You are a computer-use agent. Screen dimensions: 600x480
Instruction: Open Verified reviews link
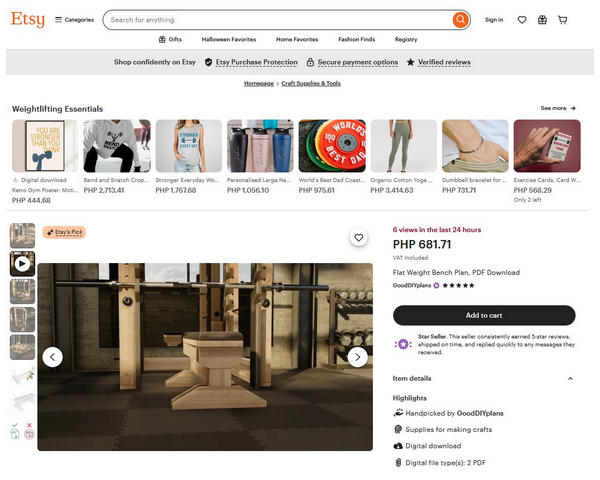444,62
